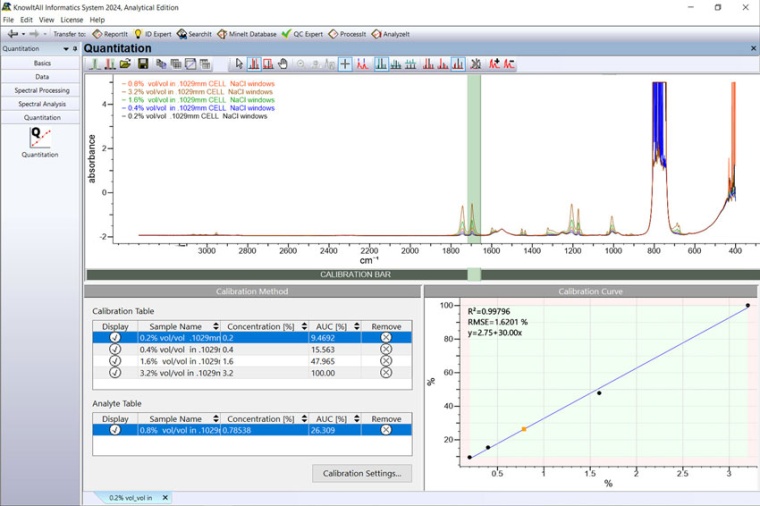Click the green slider on Calibration Bar
This screenshot has width=760, height=506.
coord(474,274)
